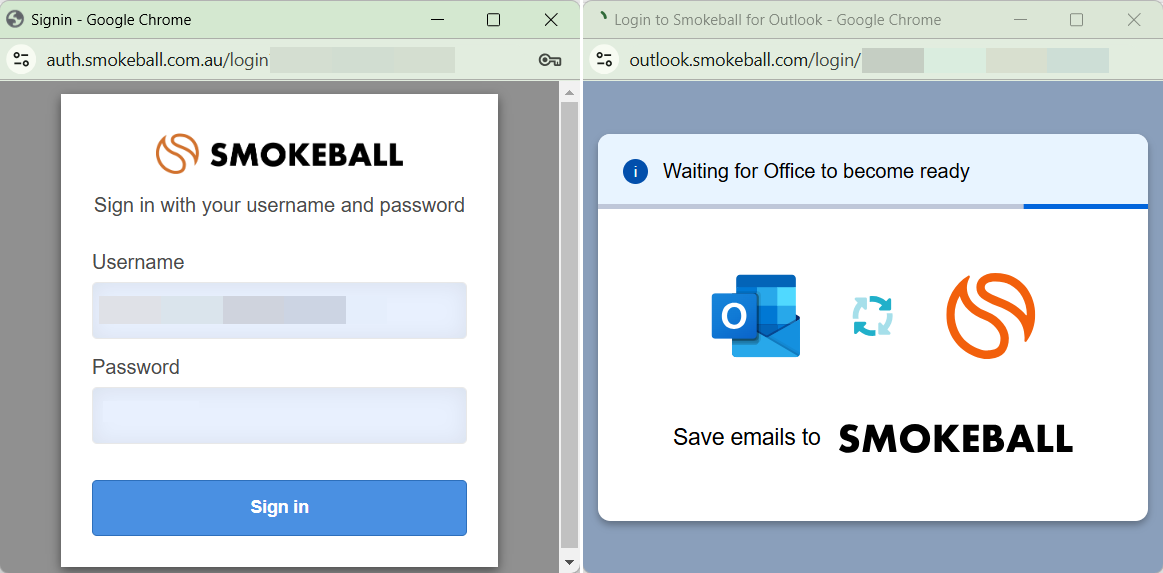The height and width of the screenshot is (573, 1163).
Task: Click the scrollbar up arrow in the Signin window
Action: (x=570, y=93)
